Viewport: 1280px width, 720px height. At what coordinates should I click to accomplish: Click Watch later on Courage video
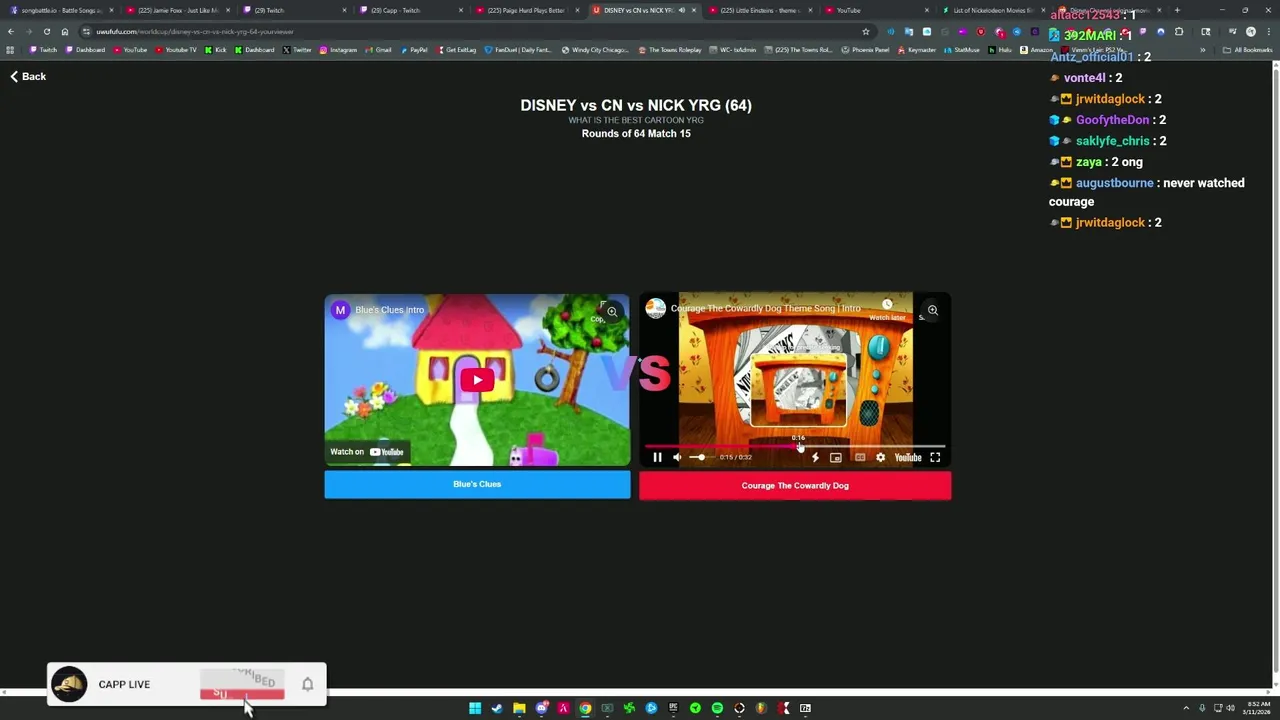pyautogui.click(x=887, y=309)
